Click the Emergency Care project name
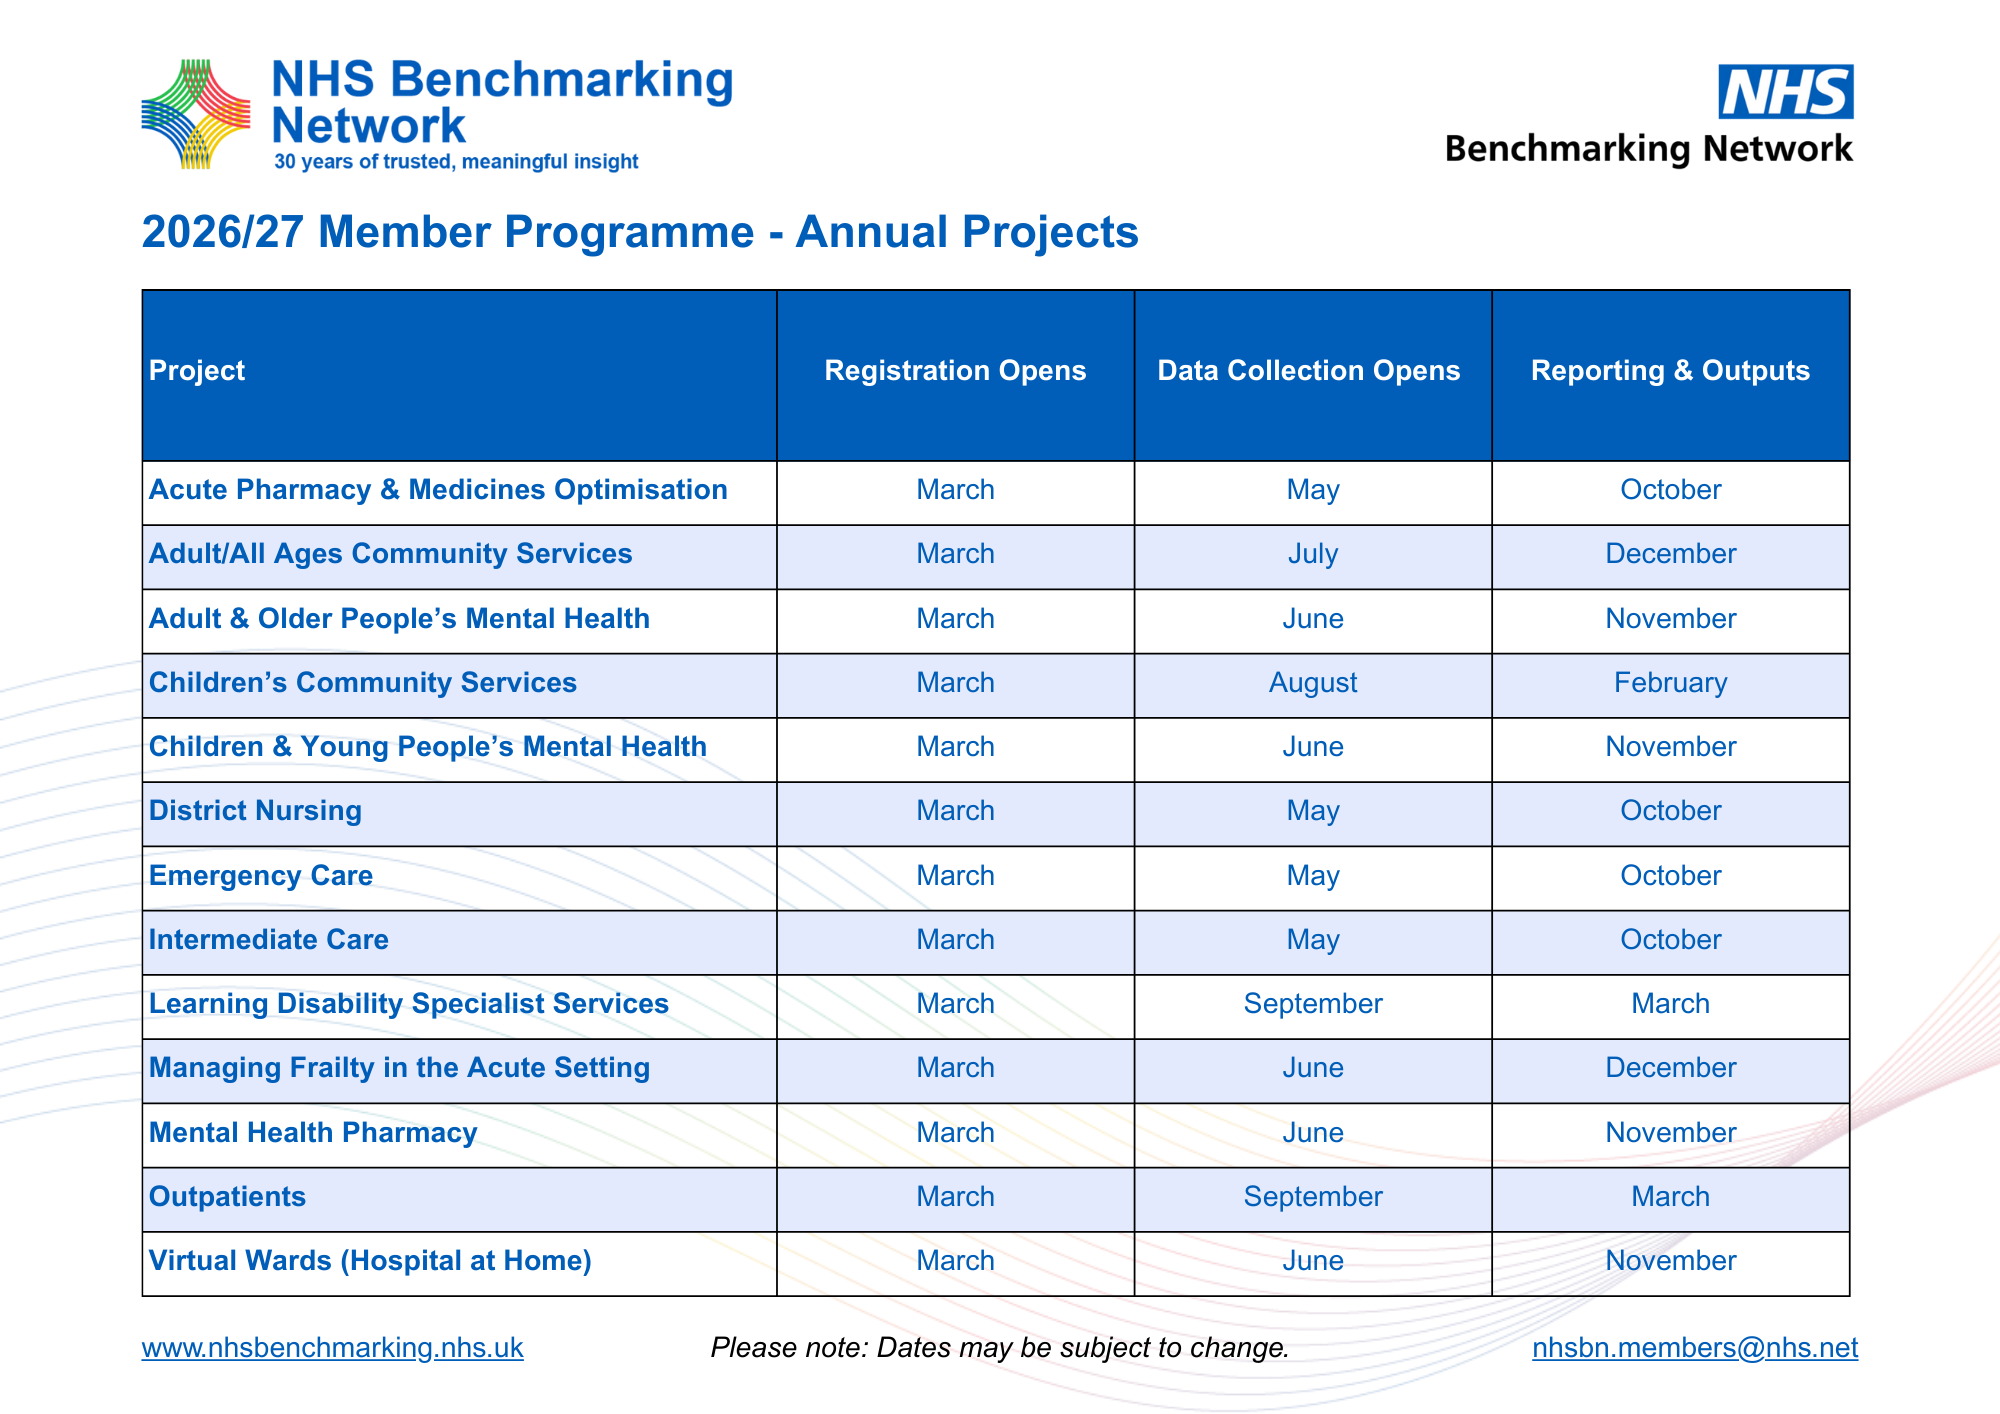This screenshot has width=2000, height=1414. (261, 876)
